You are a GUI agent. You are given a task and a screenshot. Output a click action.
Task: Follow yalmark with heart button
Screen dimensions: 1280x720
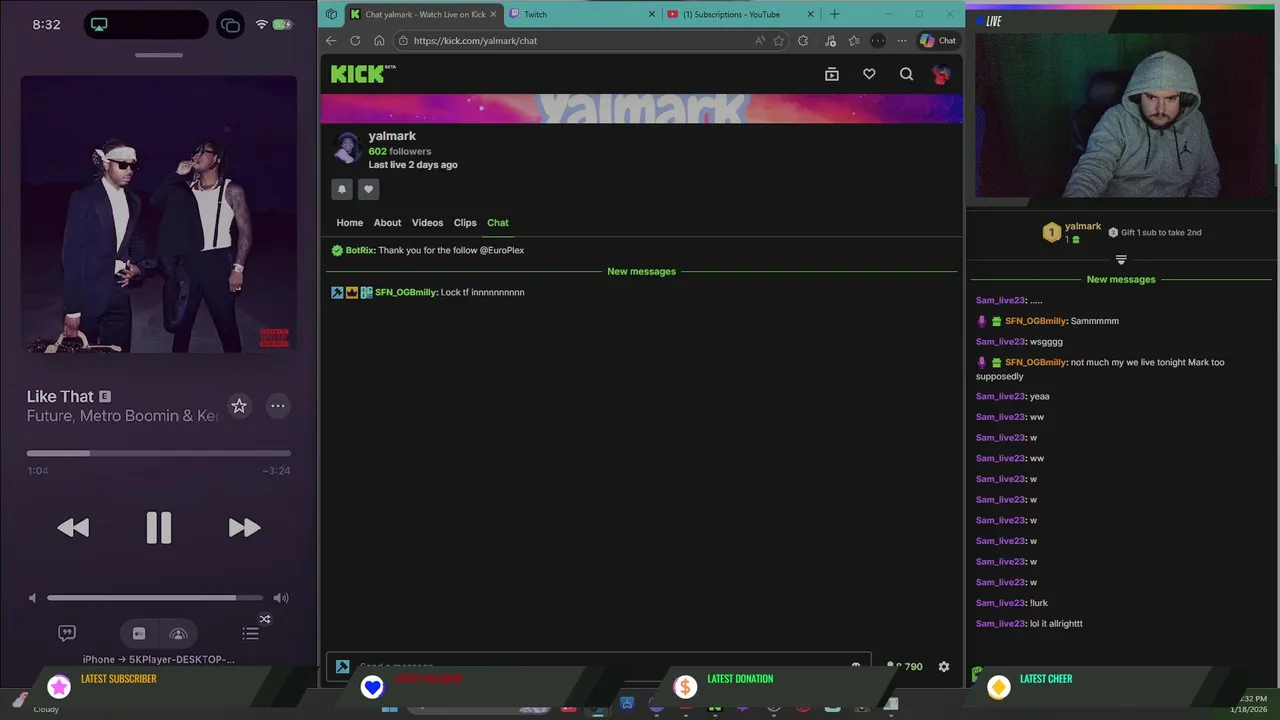click(x=369, y=189)
